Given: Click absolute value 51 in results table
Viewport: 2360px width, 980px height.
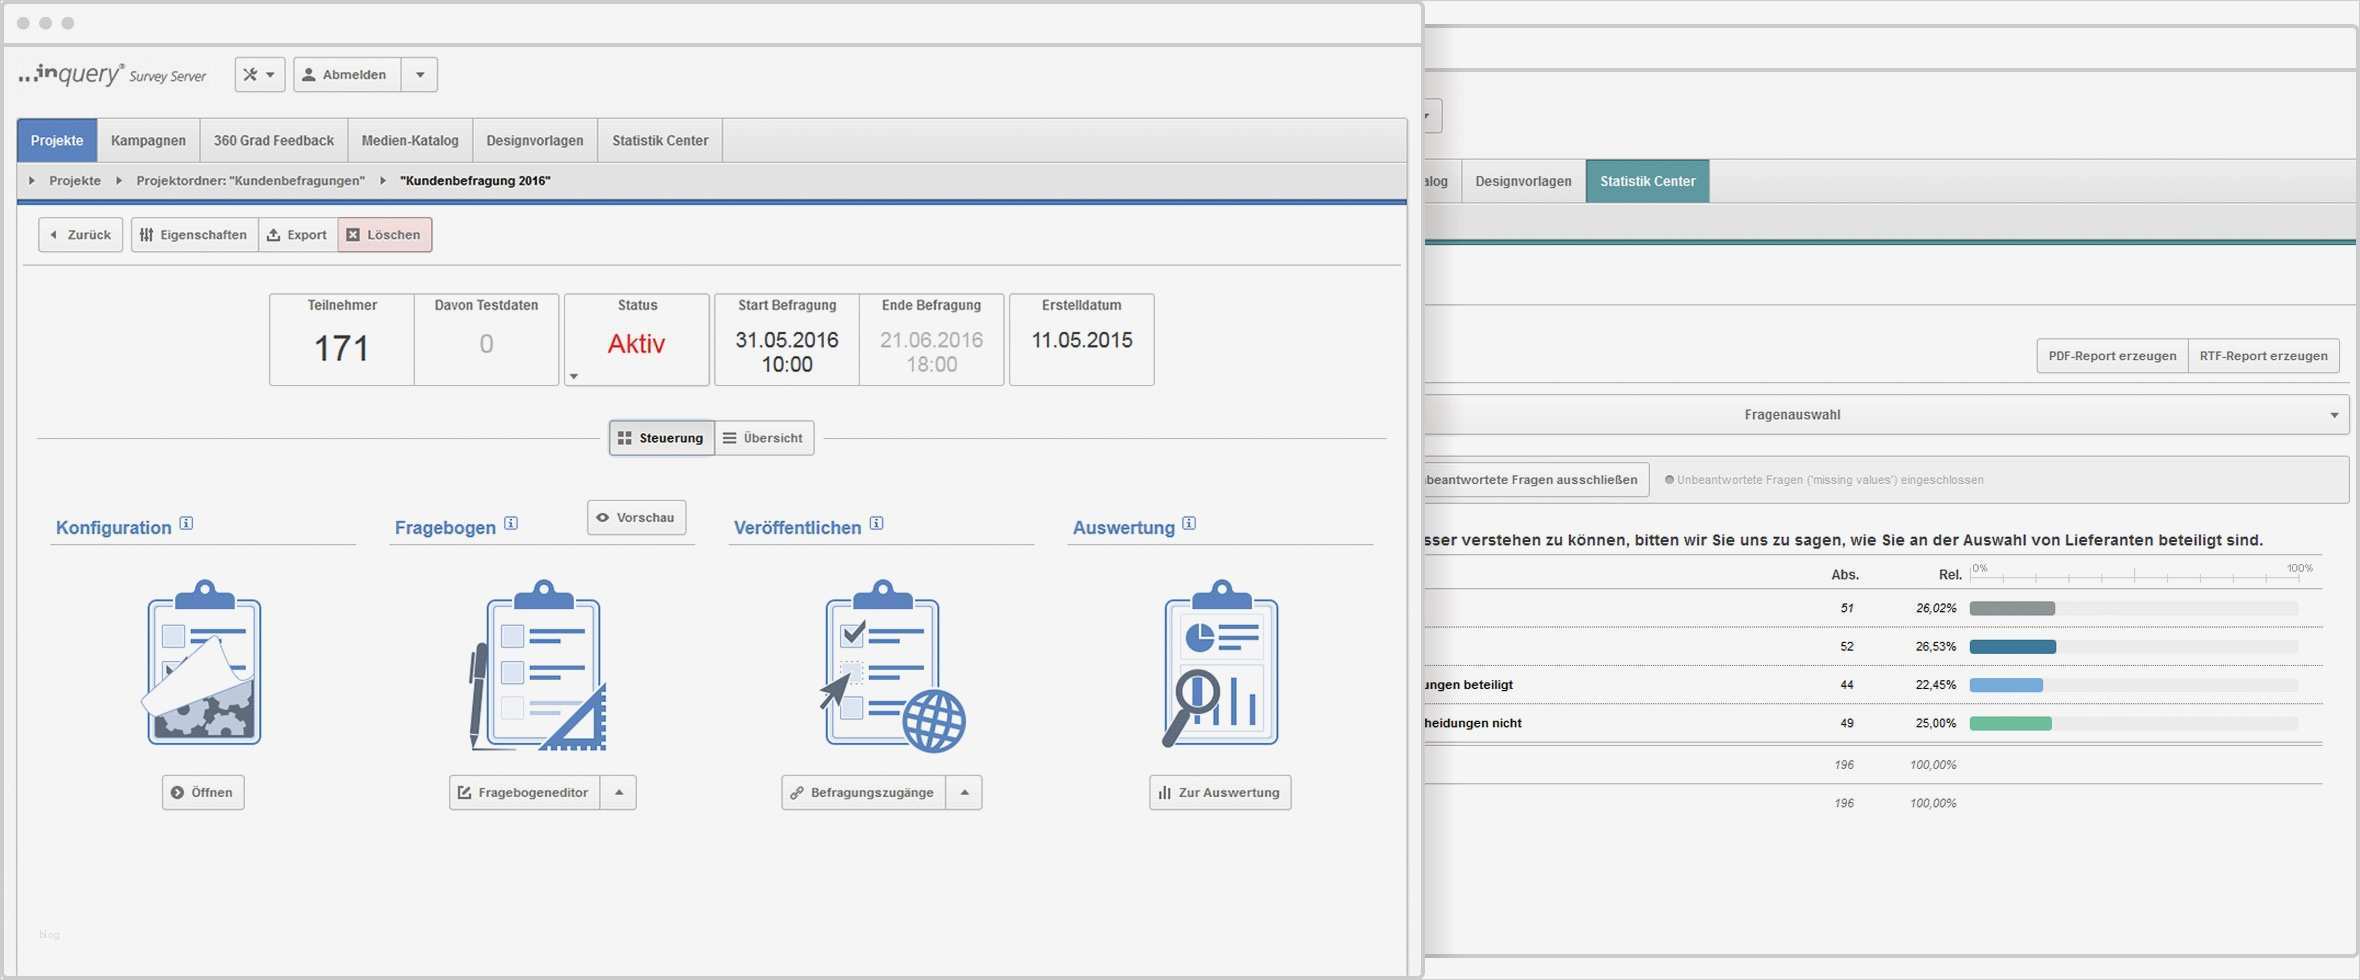Looking at the screenshot, I should click(x=1847, y=609).
